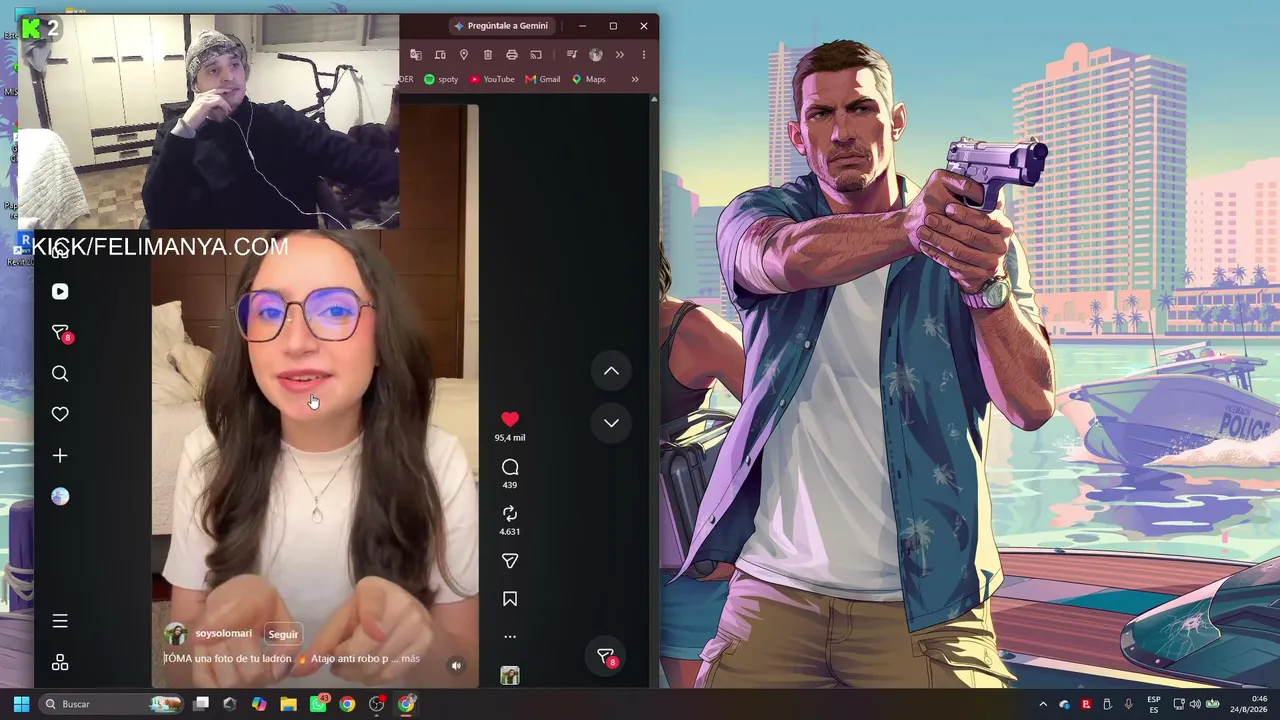Open the red B antivirus tray icon
The width and height of the screenshot is (1280, 720).
point(1086,704)
